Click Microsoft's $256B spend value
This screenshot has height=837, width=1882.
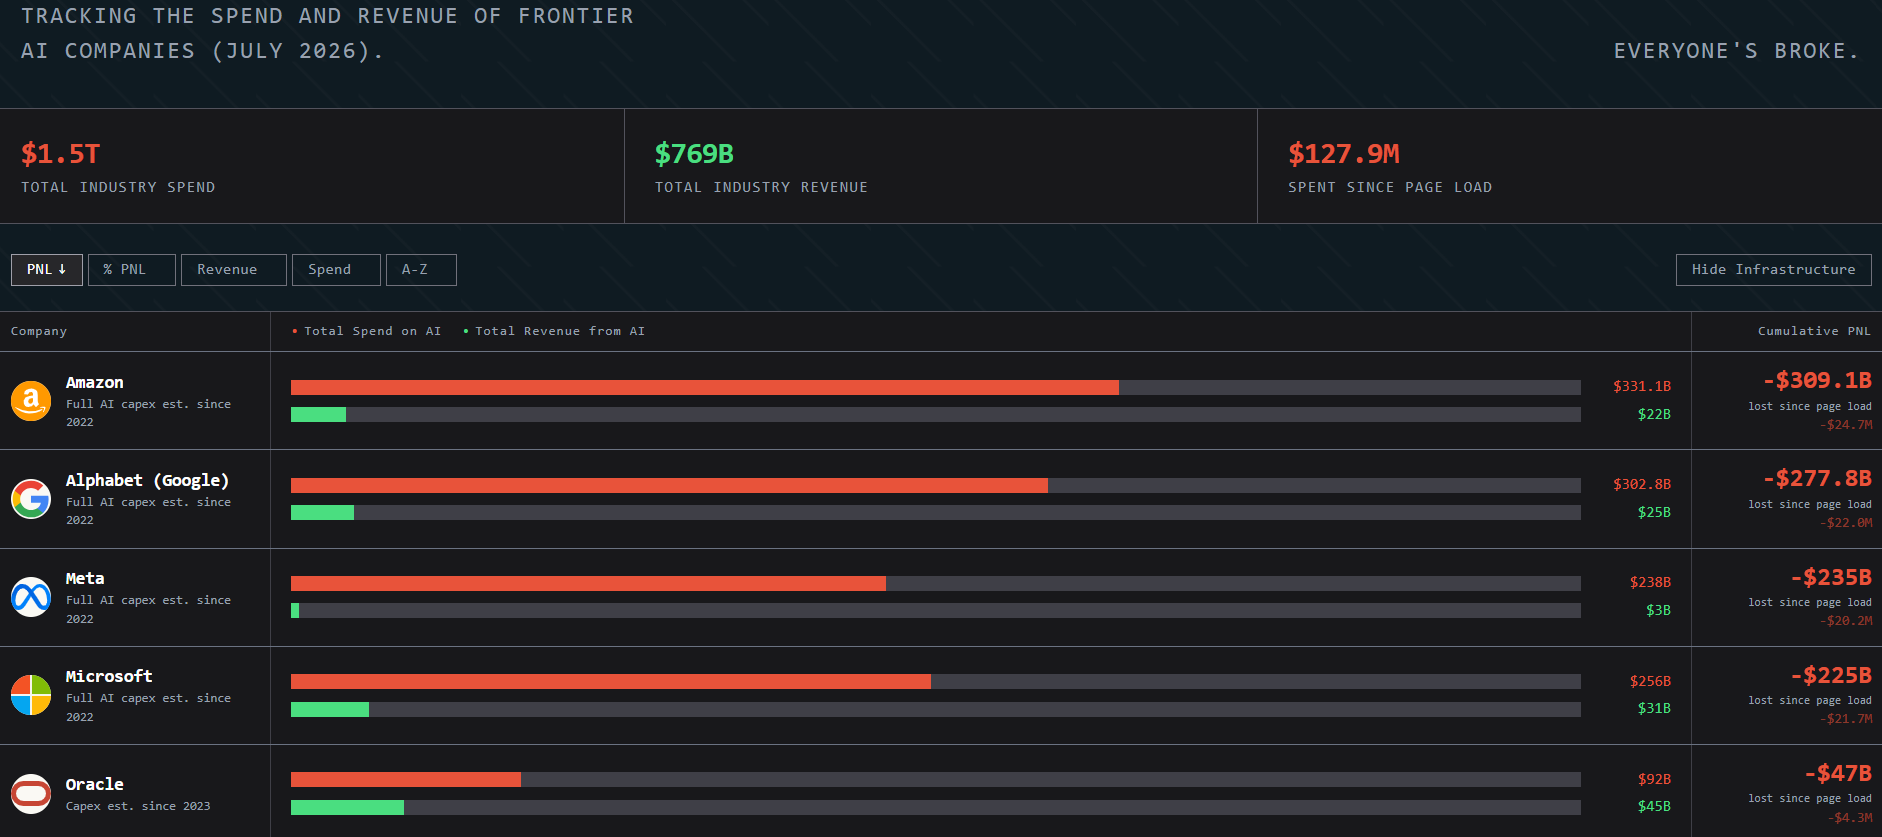(x=1650, y=681)
